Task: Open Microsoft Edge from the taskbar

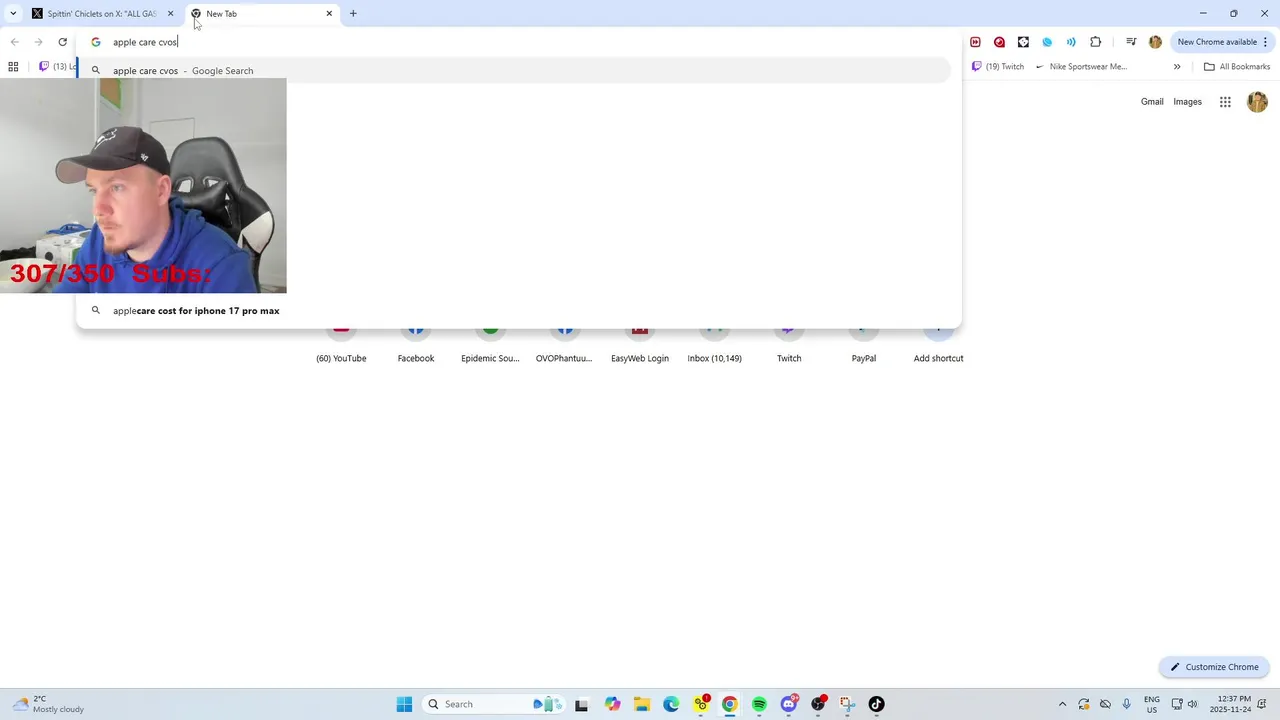Action: click(x=671, y=704)
